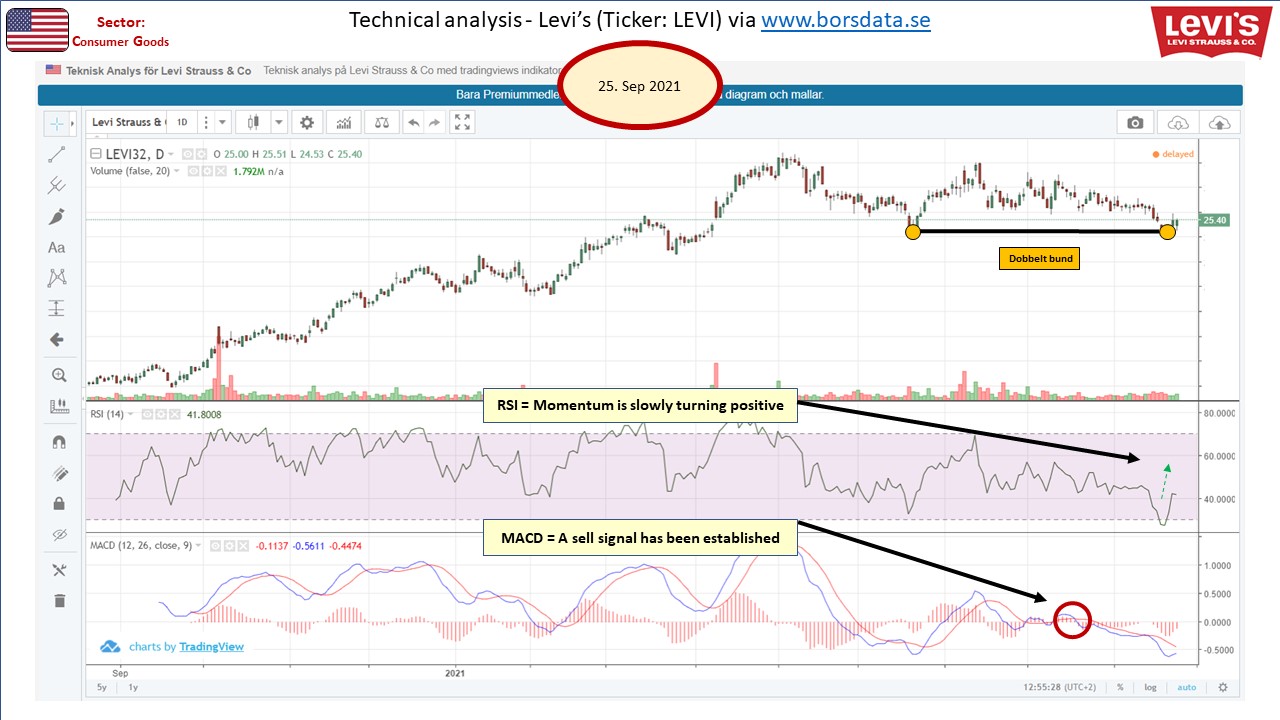1280x720 pixels.
Task: Select the candlestick chart style button
Action: pos(253,122)
